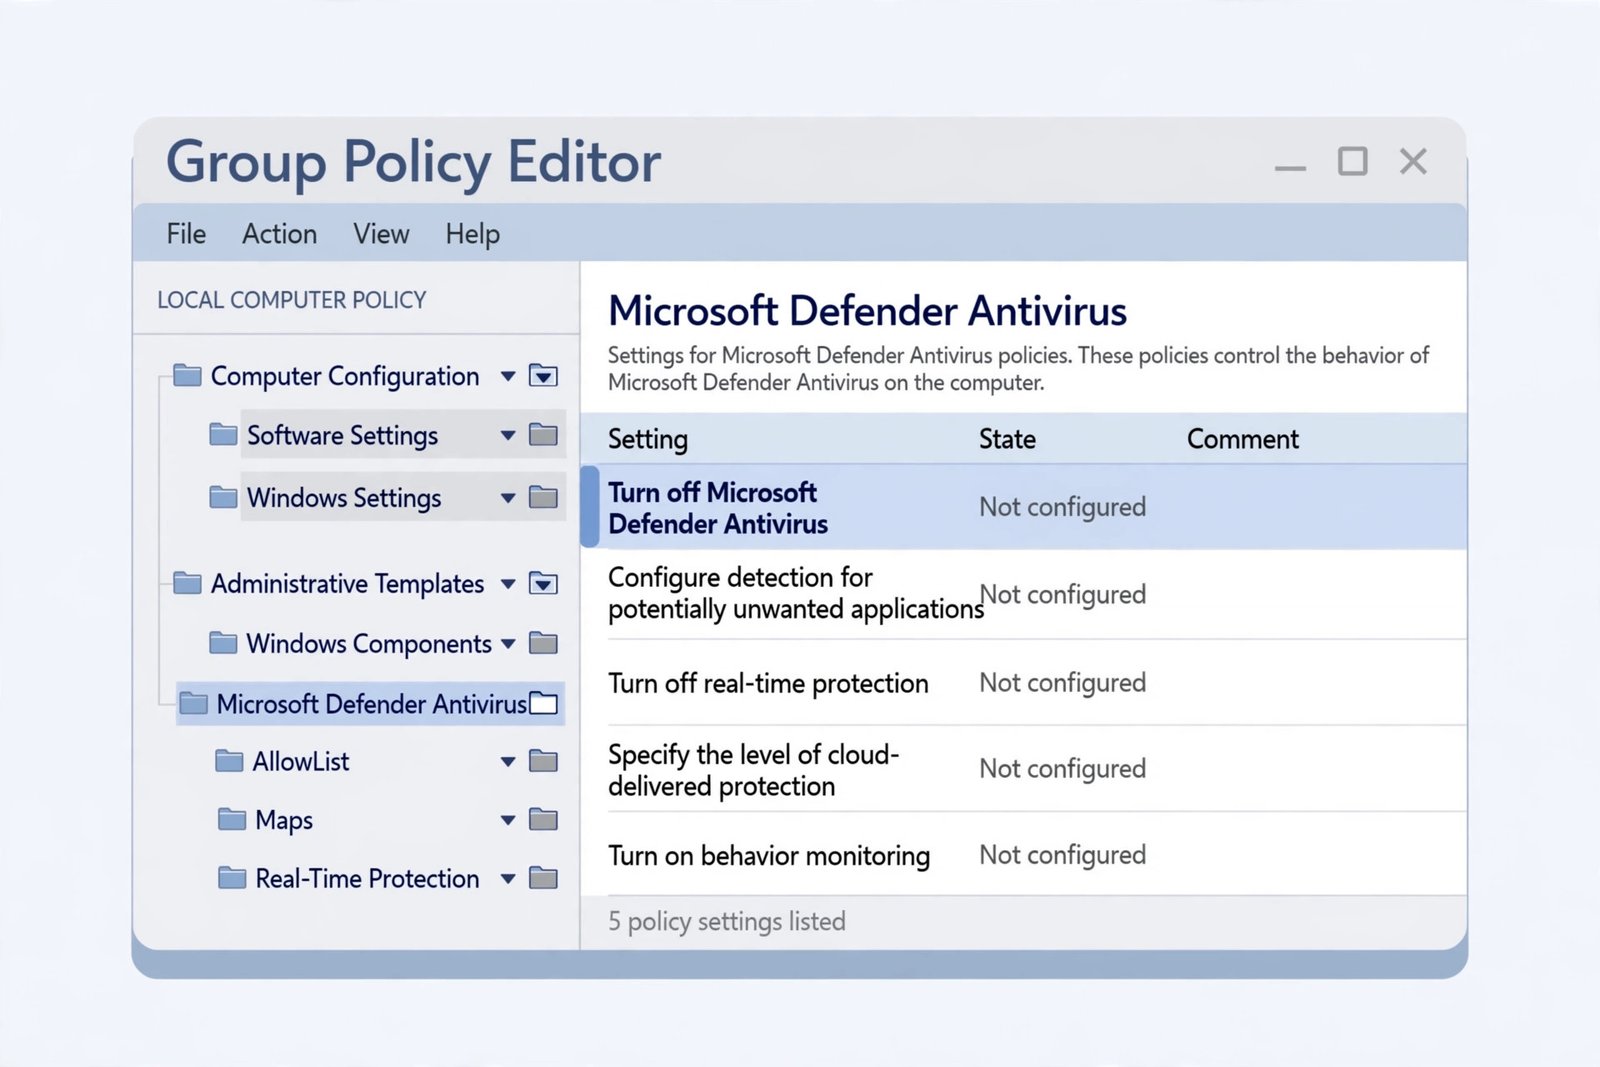Click the right-side folder icon on Maps row
This screenshot has height=1067, width=1600.
click(543, 820)
